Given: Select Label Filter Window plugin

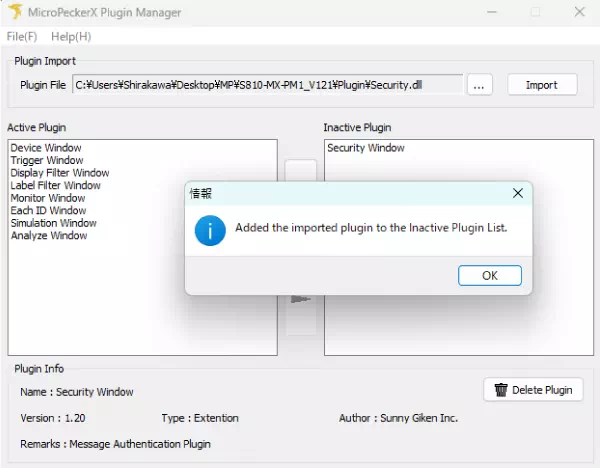Looking at the screenshot, I should tap(55, 186).
